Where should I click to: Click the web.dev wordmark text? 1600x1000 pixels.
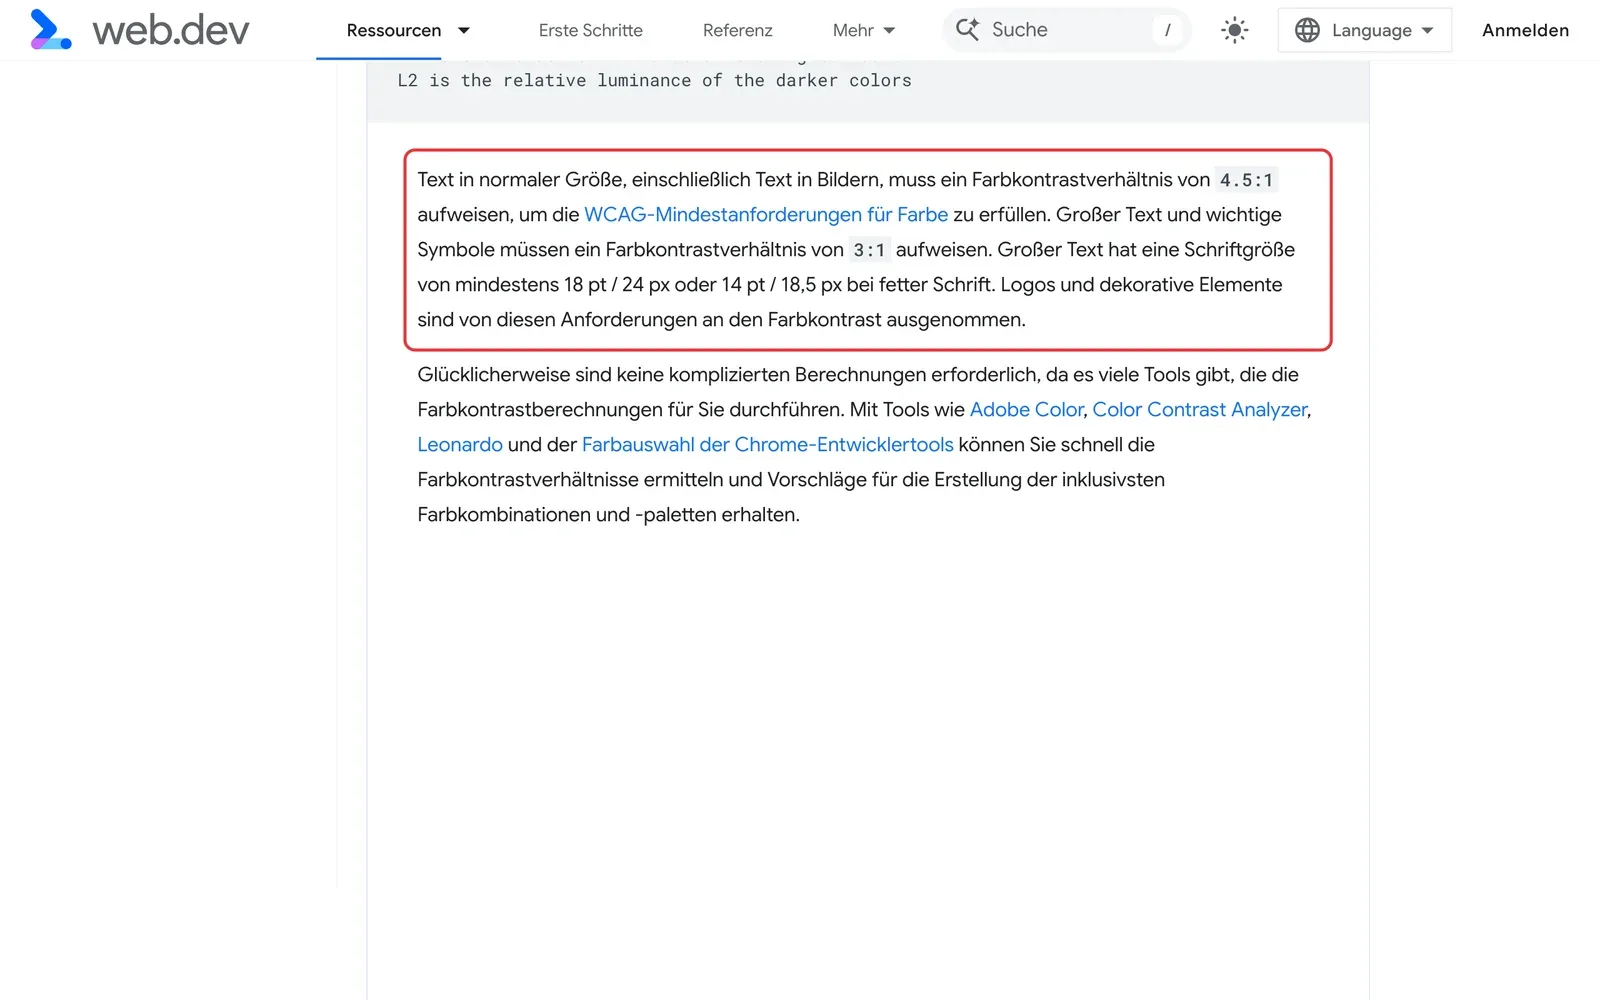pyautogui.click(x=171, y=31)
